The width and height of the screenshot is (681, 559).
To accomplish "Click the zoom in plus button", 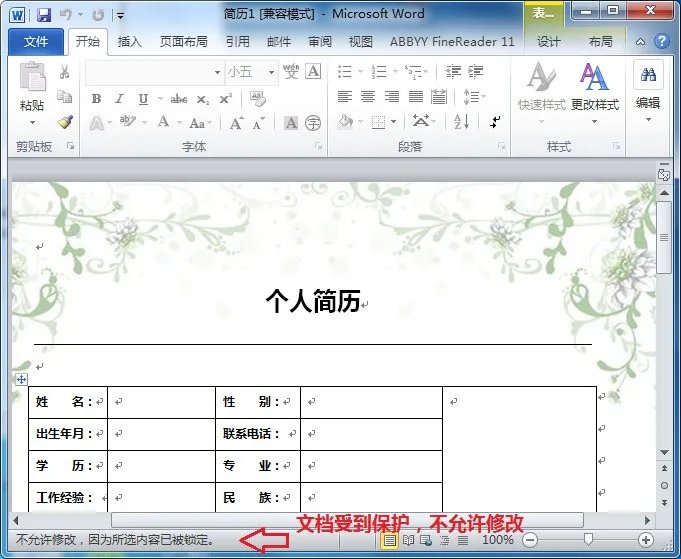I will 646,540.
